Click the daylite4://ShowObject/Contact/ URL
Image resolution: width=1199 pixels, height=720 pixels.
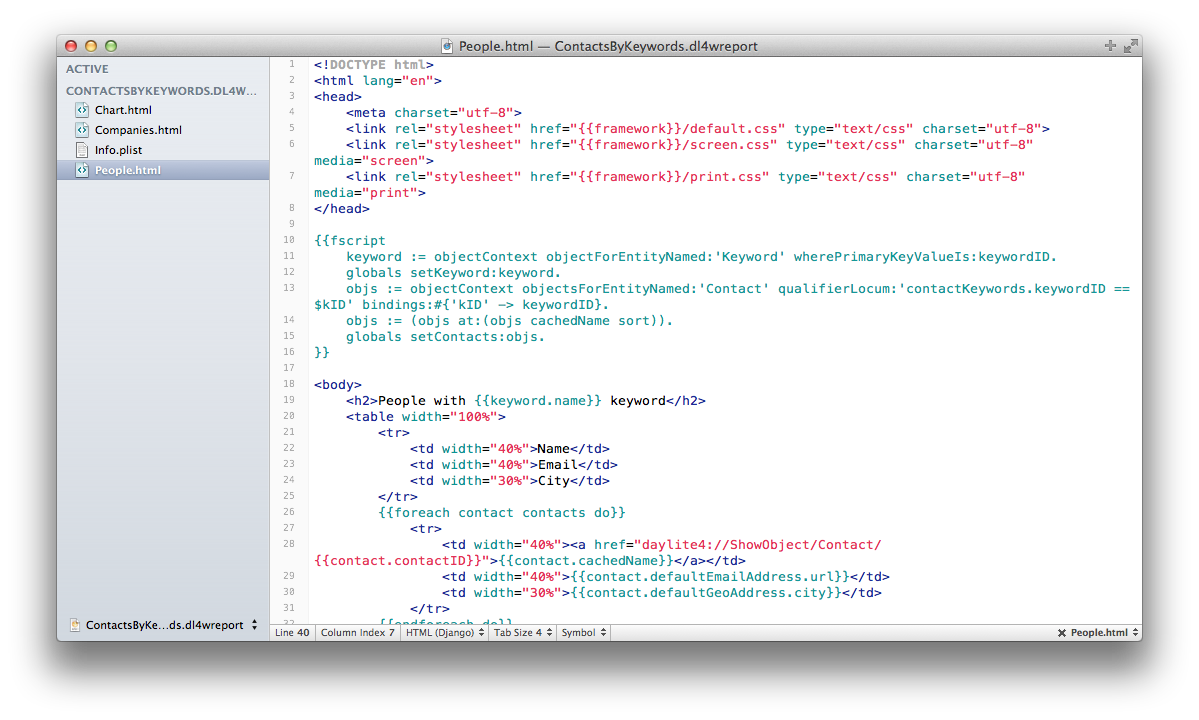point(762,545)
